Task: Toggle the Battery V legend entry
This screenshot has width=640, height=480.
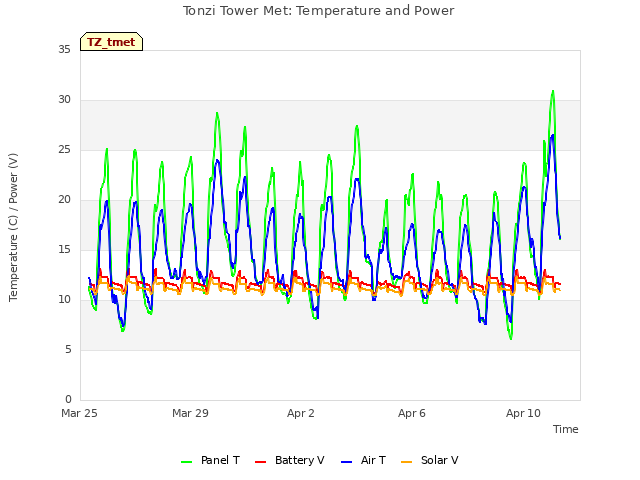Action: pyautogui.click(x=289, y=460)
